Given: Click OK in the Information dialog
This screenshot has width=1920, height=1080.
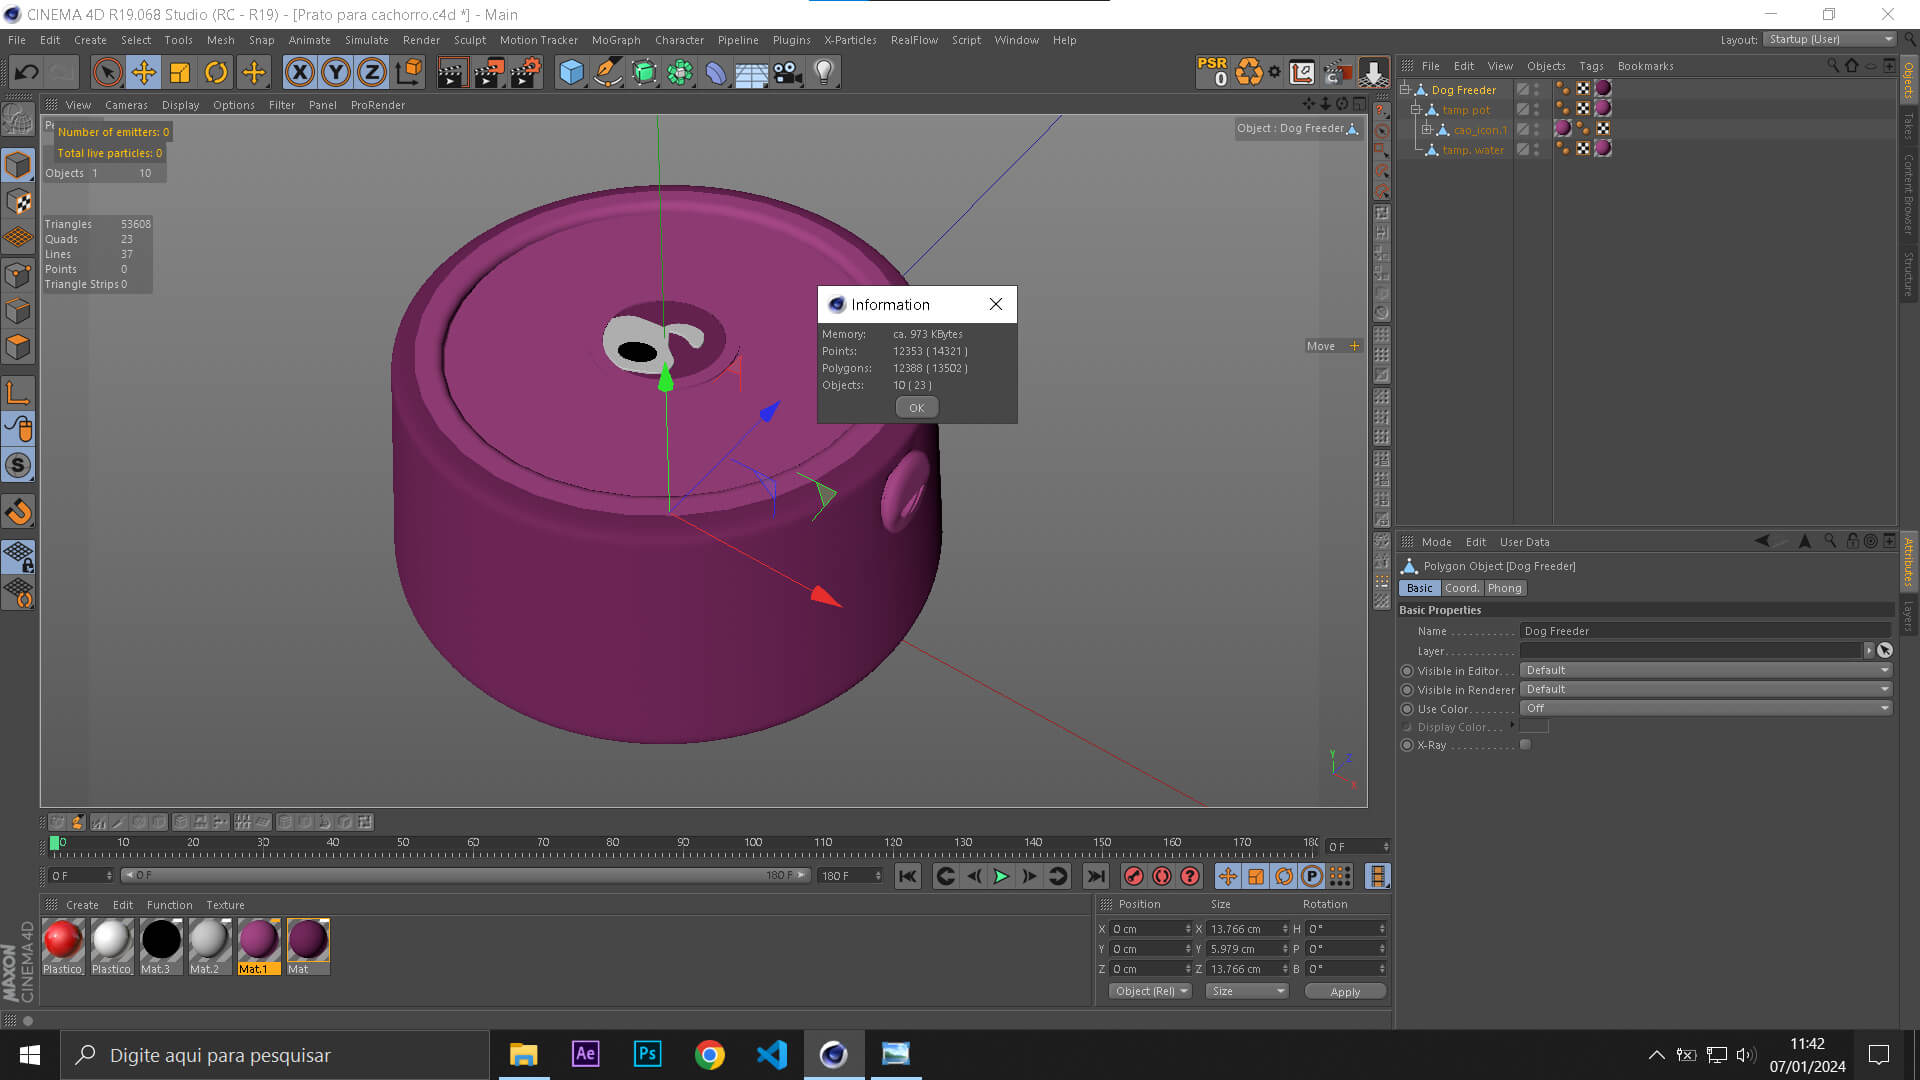Looking at the screenshot, I should pyautogui.click(x=916, y=408).
